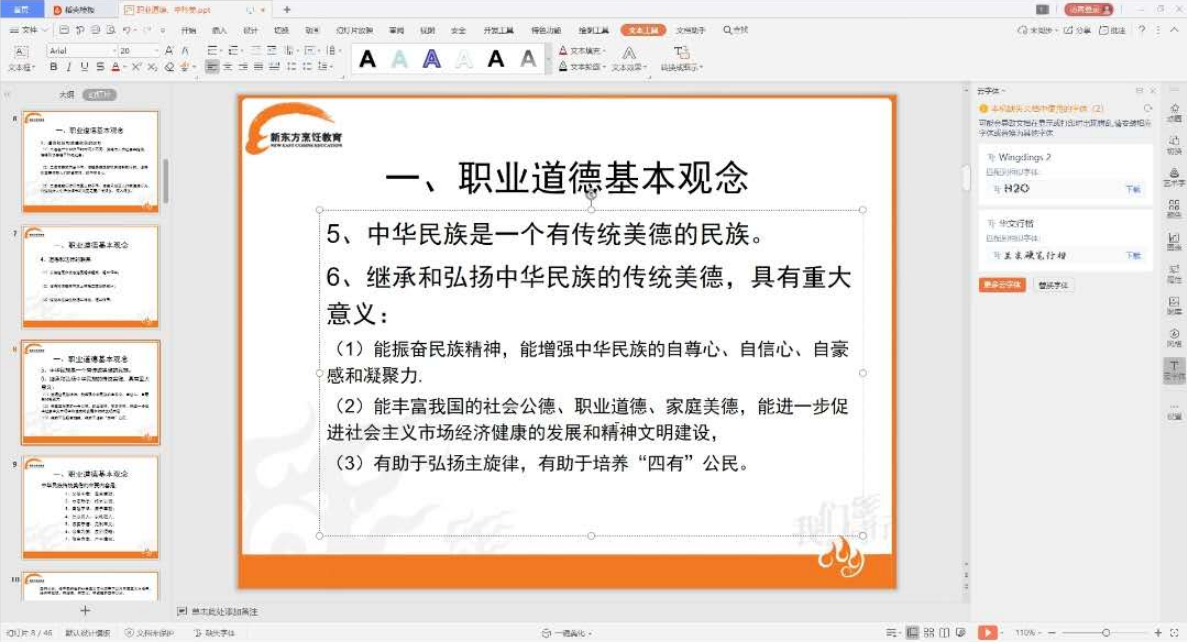This screenshot has height=642, width=1187.
Task: Click the orange more cloud fonts button
Action: pos(1002,285)
